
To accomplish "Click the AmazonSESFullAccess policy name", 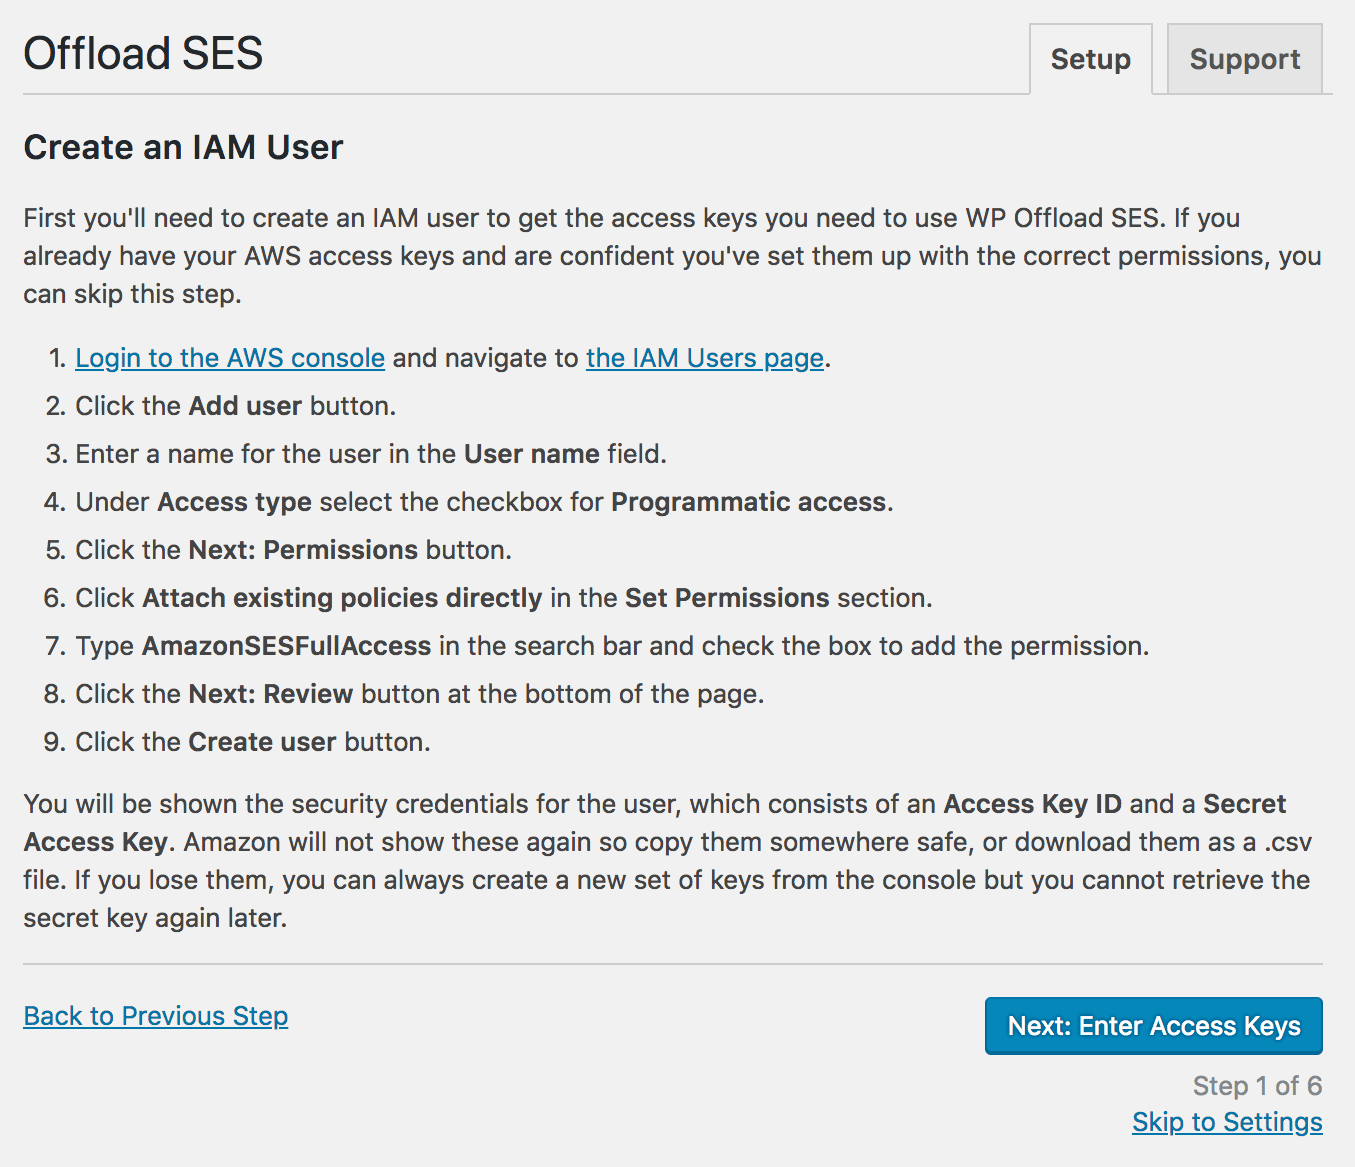I will click(286, 646).
